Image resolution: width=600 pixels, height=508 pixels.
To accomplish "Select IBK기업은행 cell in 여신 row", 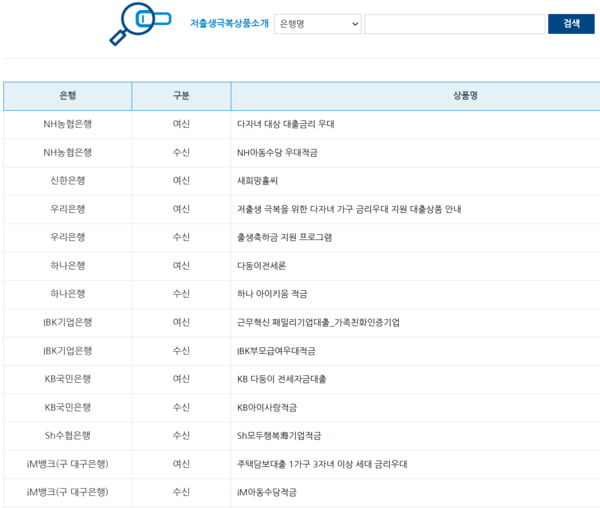I will 68,322.
